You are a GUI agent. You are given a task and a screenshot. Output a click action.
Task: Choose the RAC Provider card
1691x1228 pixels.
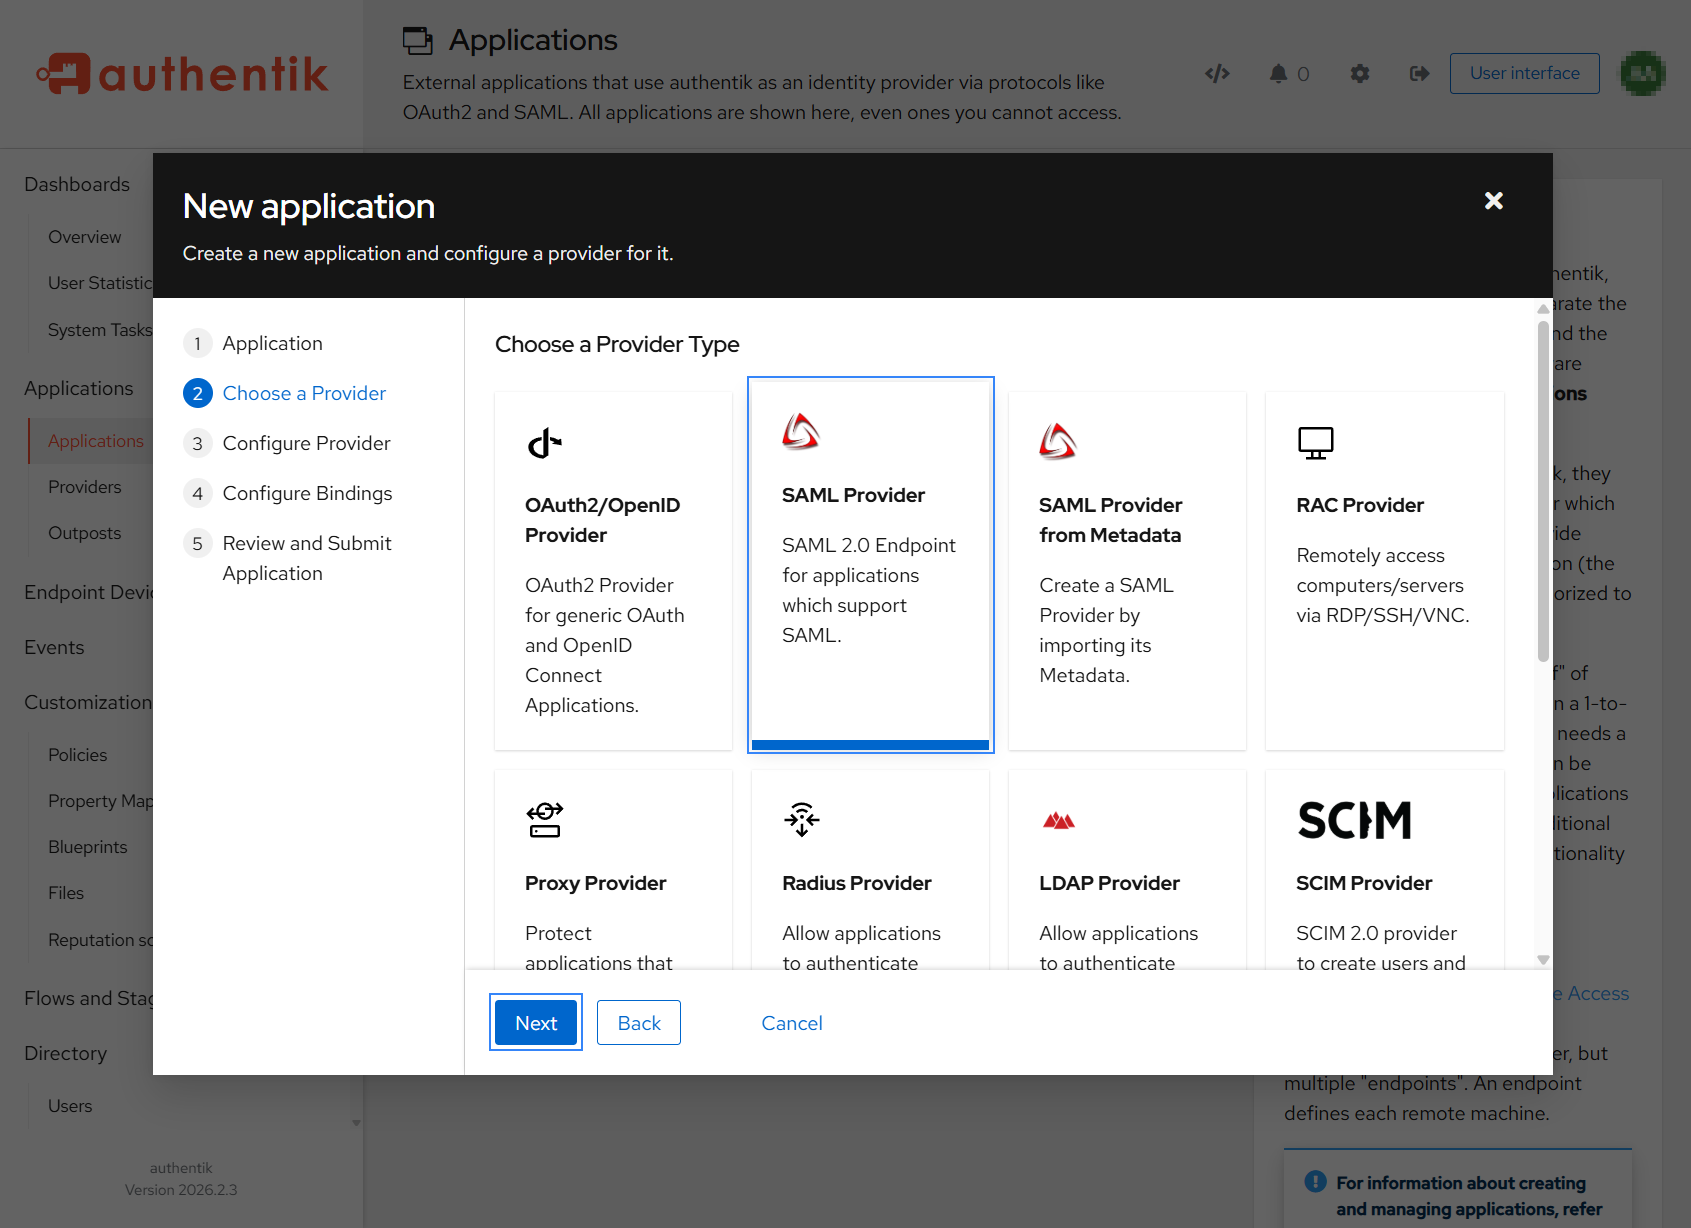(x=1384, y=570)
